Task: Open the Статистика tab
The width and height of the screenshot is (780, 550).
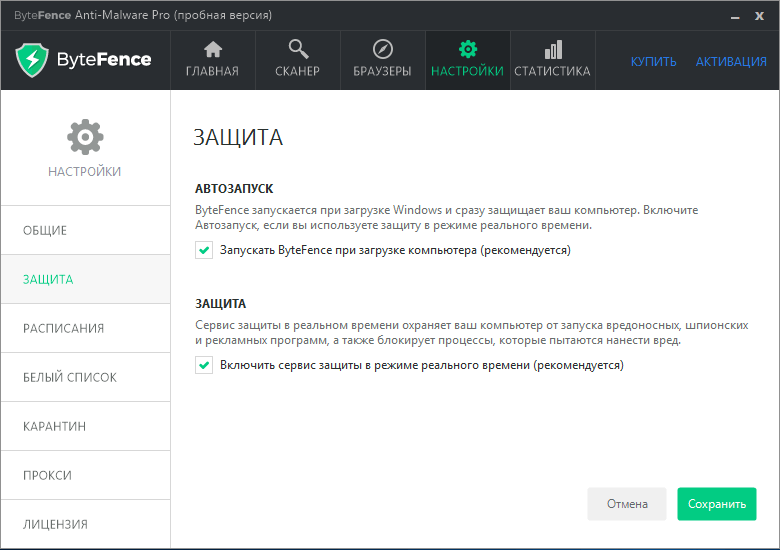Action: pos(553,60)
